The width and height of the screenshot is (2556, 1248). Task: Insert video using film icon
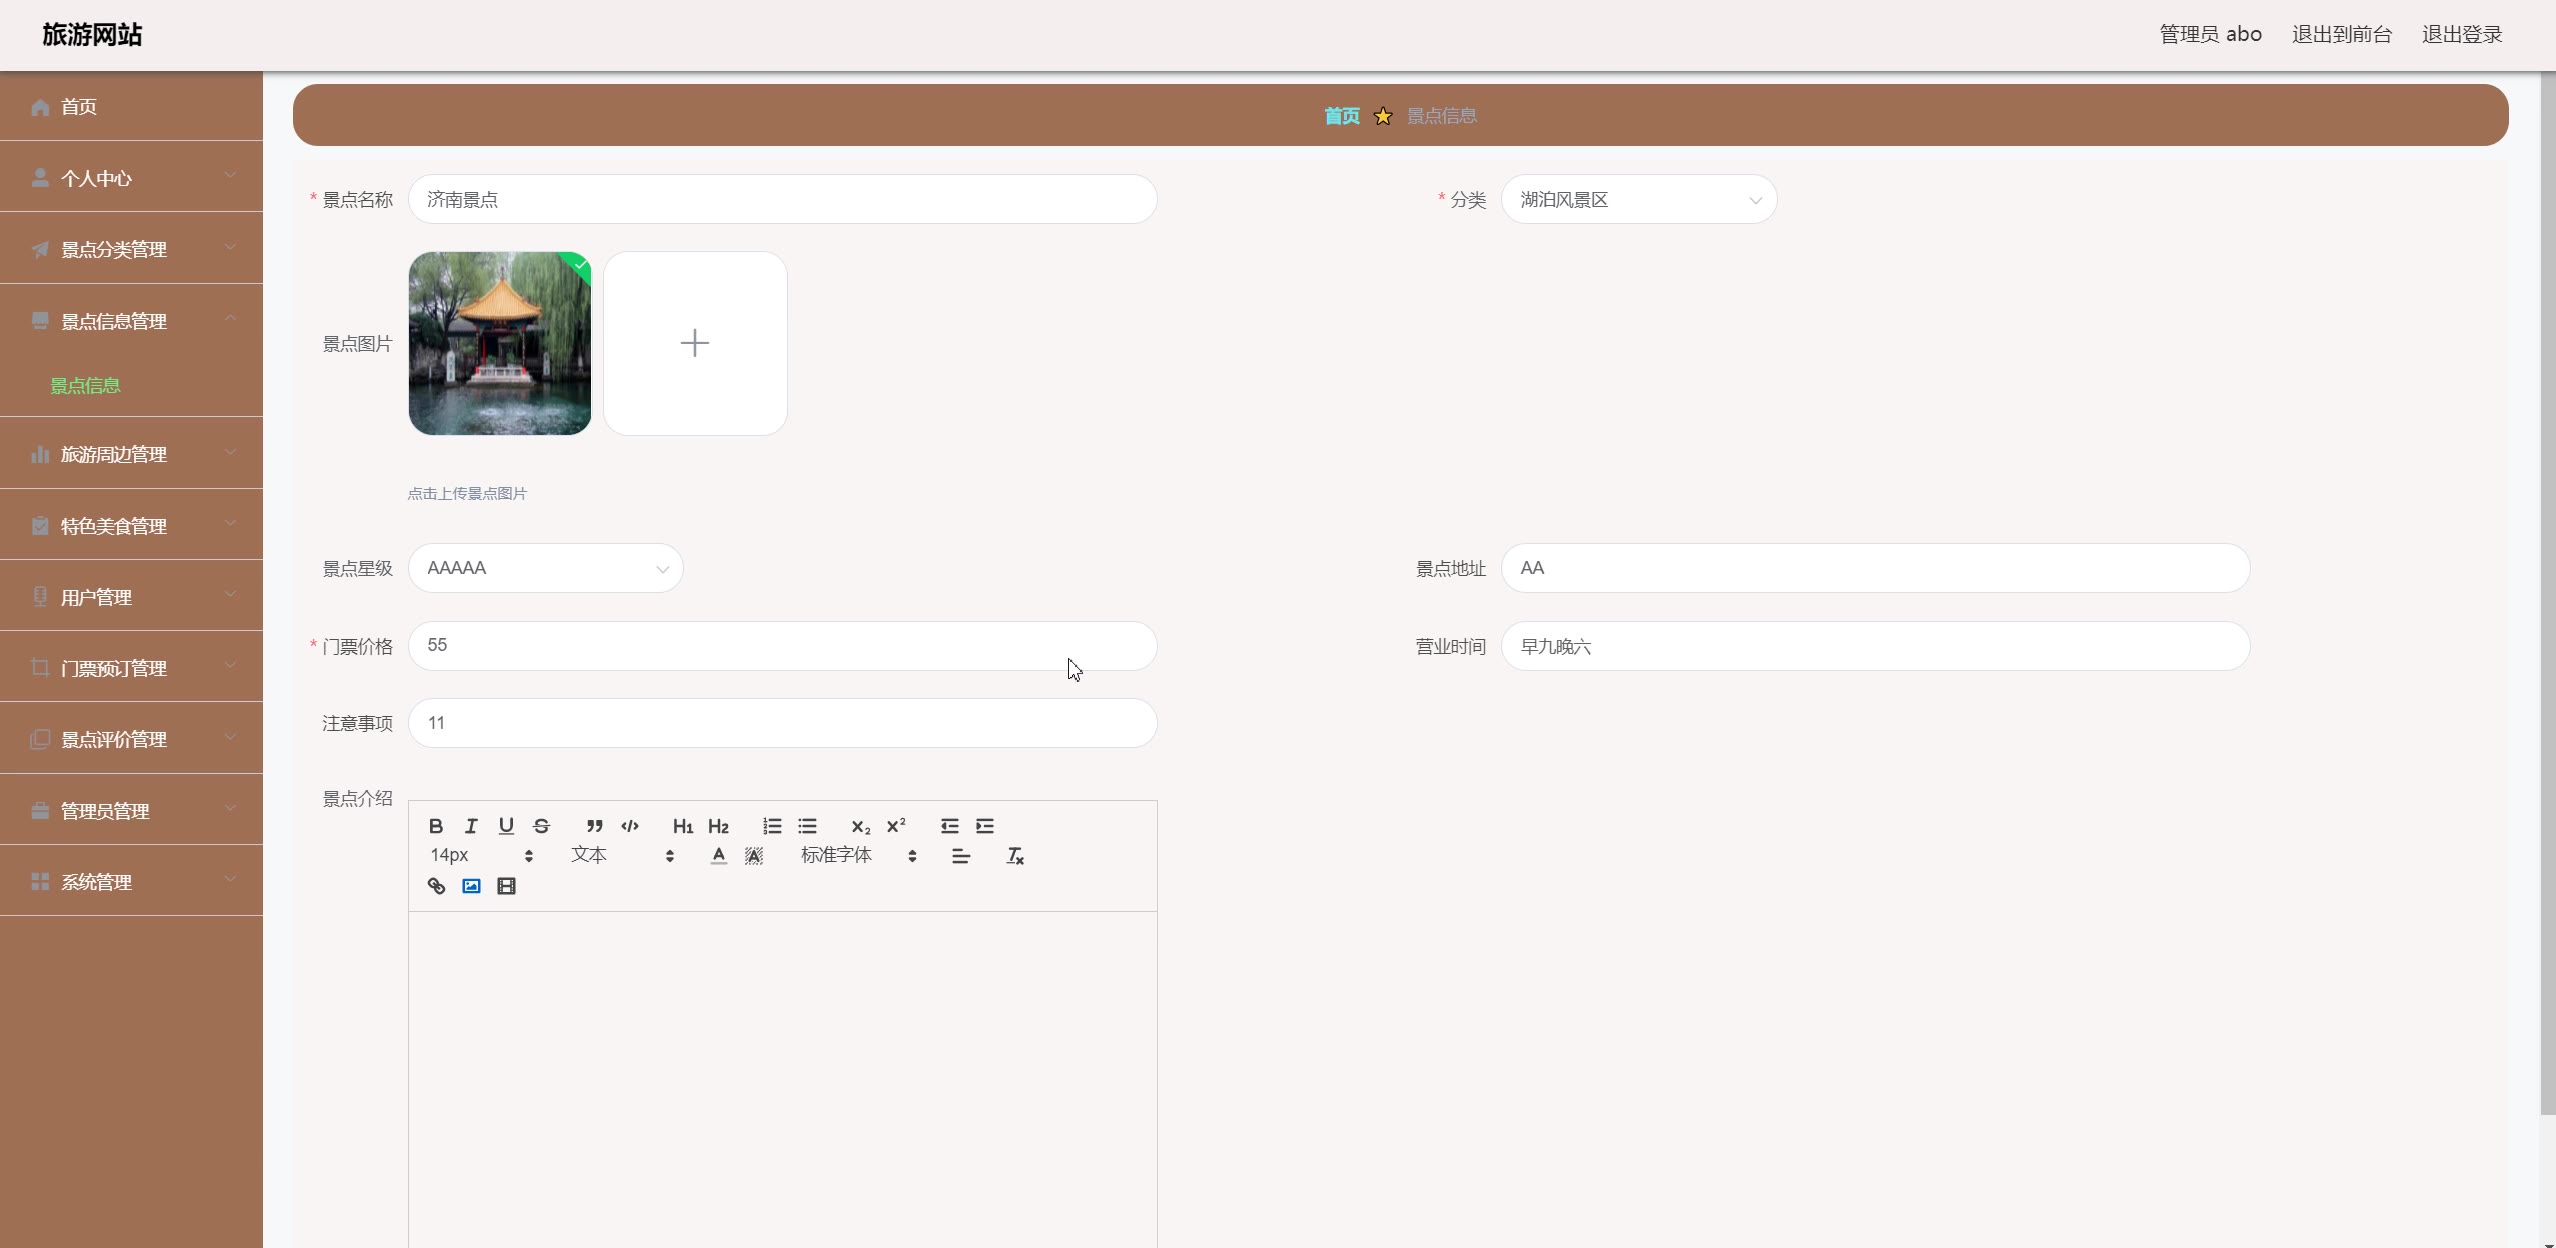coord(506,886)
